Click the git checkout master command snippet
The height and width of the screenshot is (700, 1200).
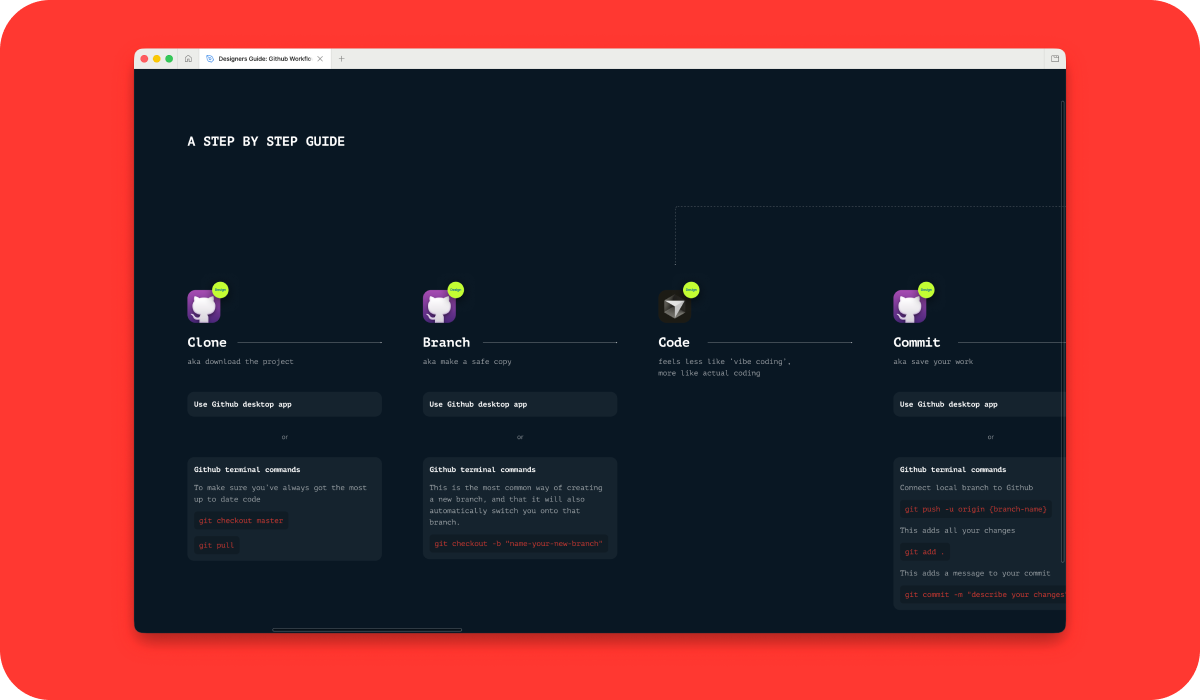click(241, 520)
